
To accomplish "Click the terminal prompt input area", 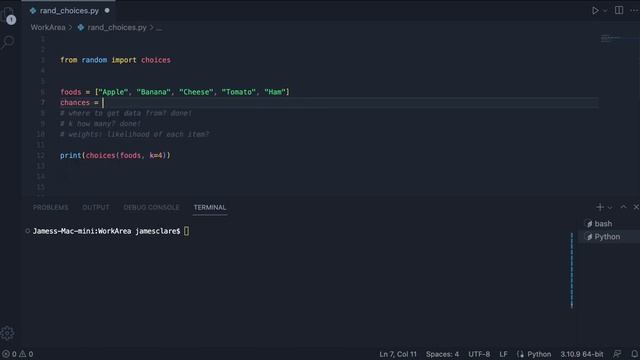I will [x=187, y=231].
